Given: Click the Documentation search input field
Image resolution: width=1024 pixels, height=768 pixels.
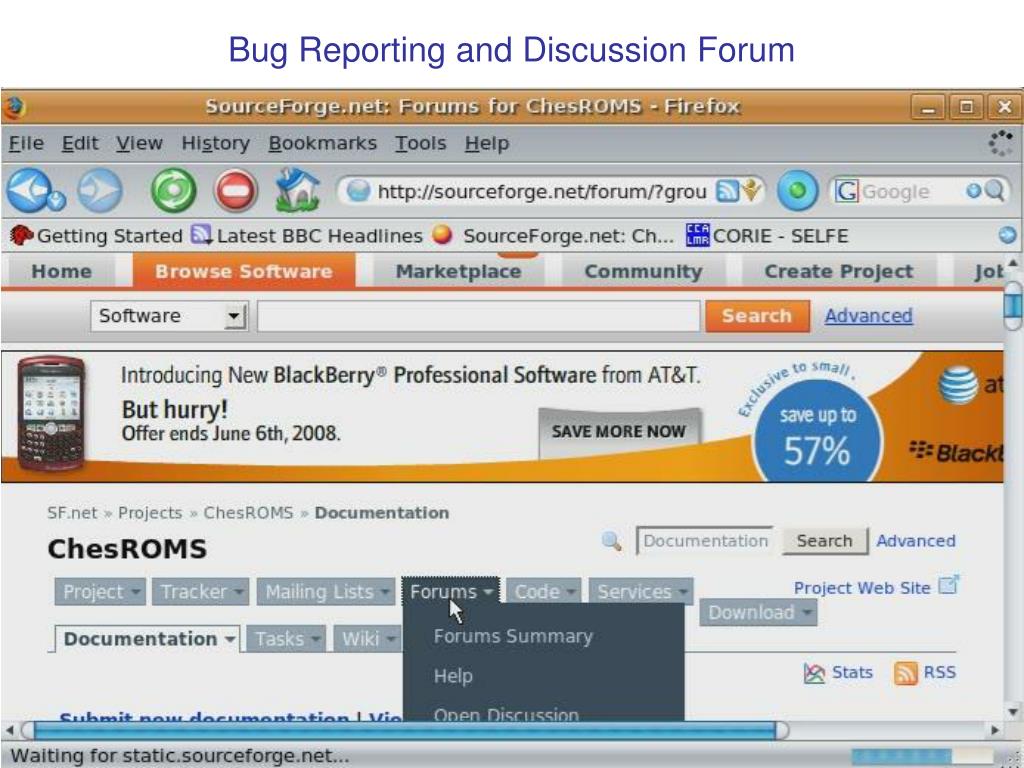Looking at the screenshot, I should pos(706,541).
